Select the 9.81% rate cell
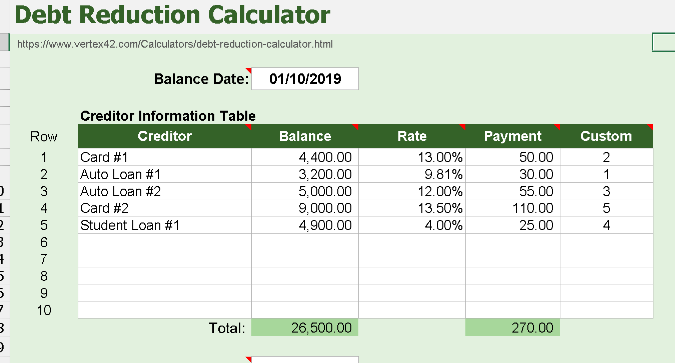The width and height of the screenshot is (675, 363). click(x=412, y=174)
